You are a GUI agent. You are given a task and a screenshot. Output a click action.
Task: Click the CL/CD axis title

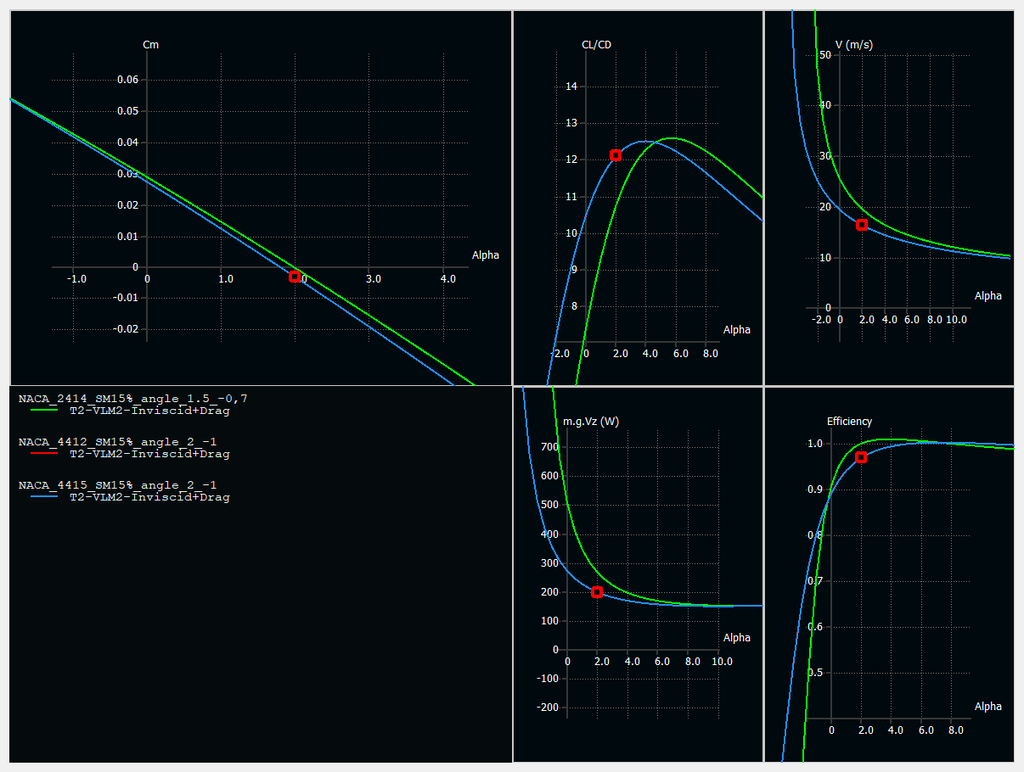(596, 45)
